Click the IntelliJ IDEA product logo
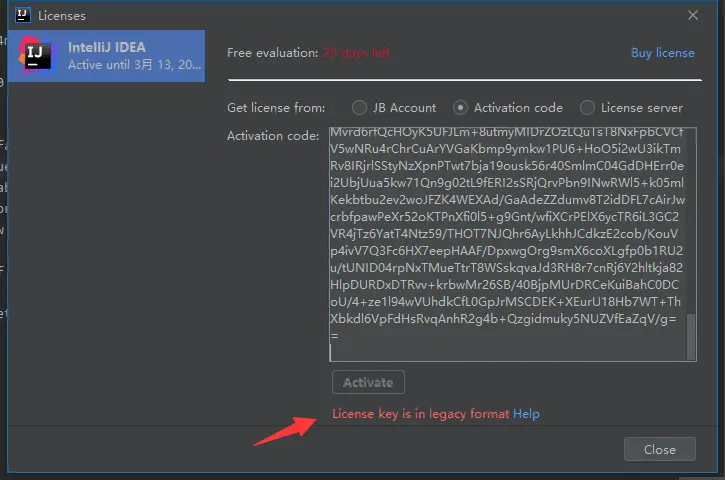The height and width of the screenshot is (480, 725). pyautogui.click(x=36, y=55)
